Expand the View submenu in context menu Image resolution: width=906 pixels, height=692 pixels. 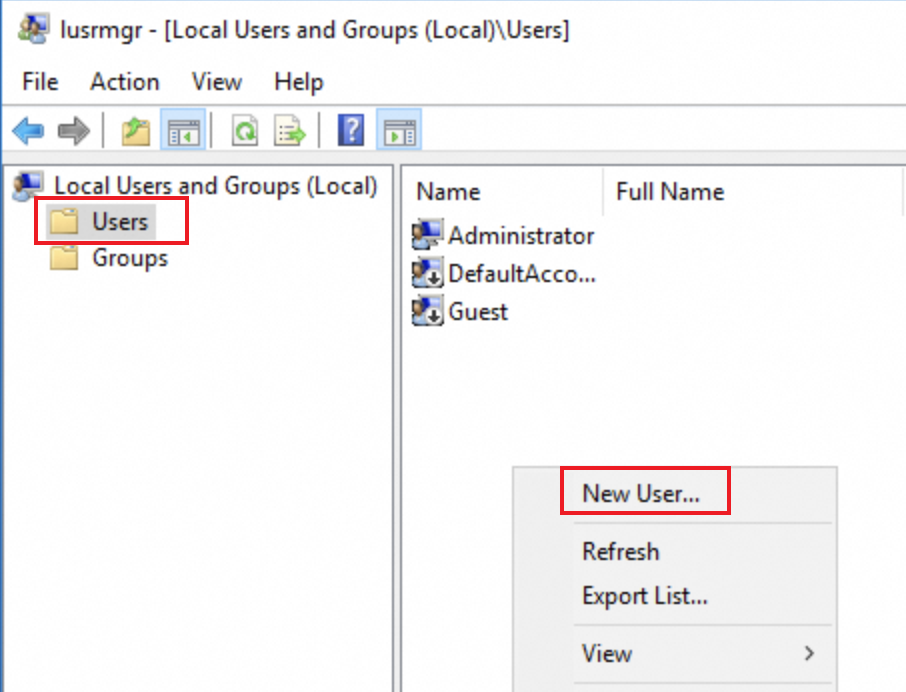click(675, 654)
